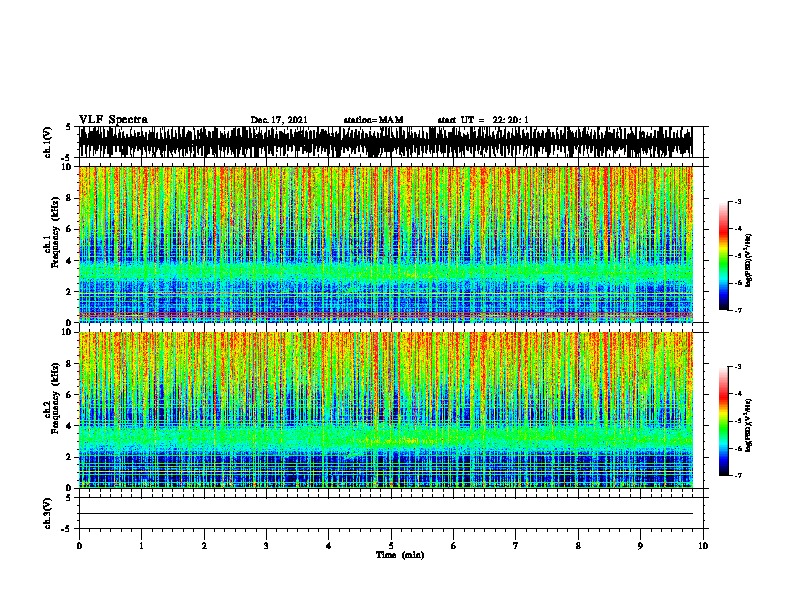Viewport: 792px width, 612px height.
Task: Click the ch.1(V) waveform axis label
Action: tap(48, 142)
